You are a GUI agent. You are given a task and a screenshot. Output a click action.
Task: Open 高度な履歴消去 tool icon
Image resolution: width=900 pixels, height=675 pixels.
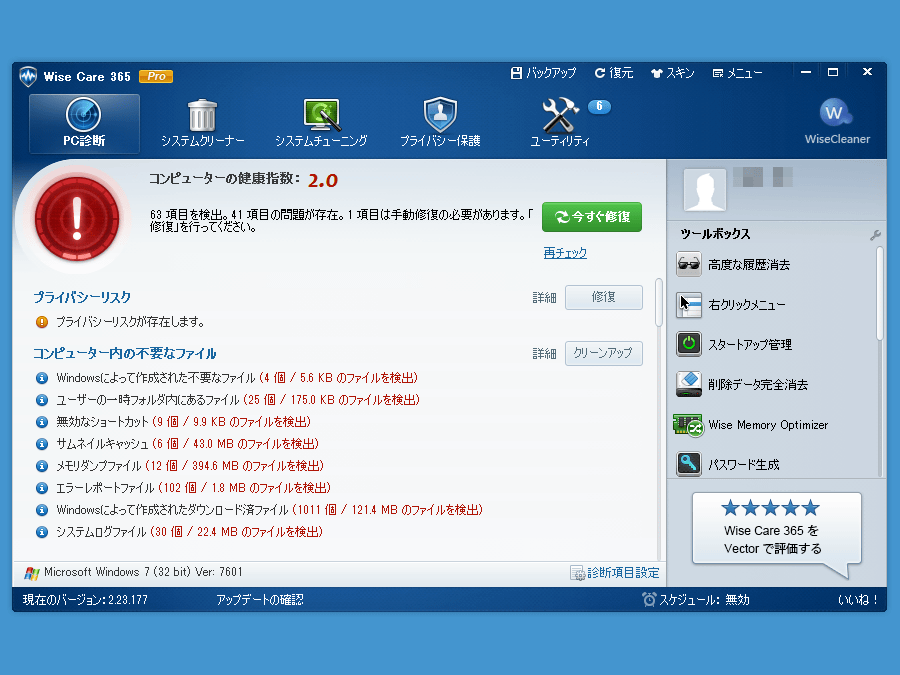tap(688, 265)
